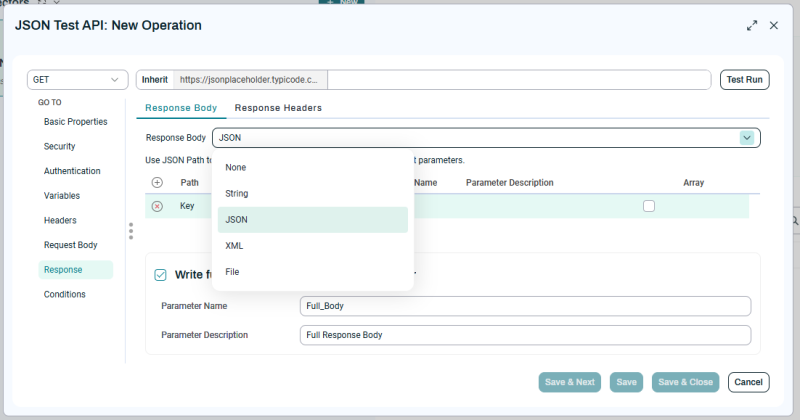Image resolution: width=800 pixels, height=420 pixels.
Task: Click the Parameter Description input field
Action: [524, 335]
